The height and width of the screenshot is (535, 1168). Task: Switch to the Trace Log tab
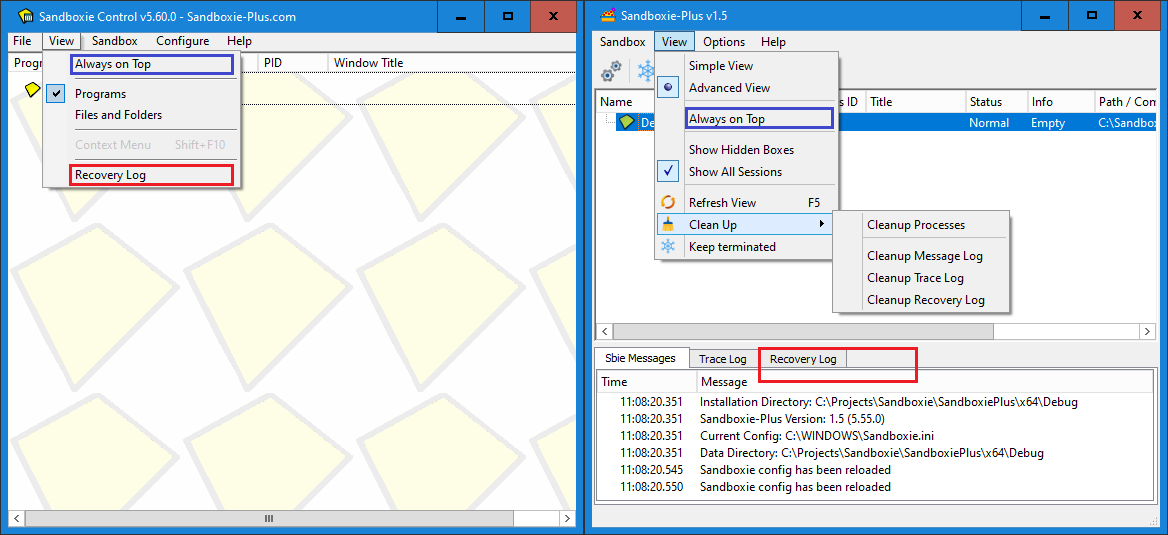[722, 359]
